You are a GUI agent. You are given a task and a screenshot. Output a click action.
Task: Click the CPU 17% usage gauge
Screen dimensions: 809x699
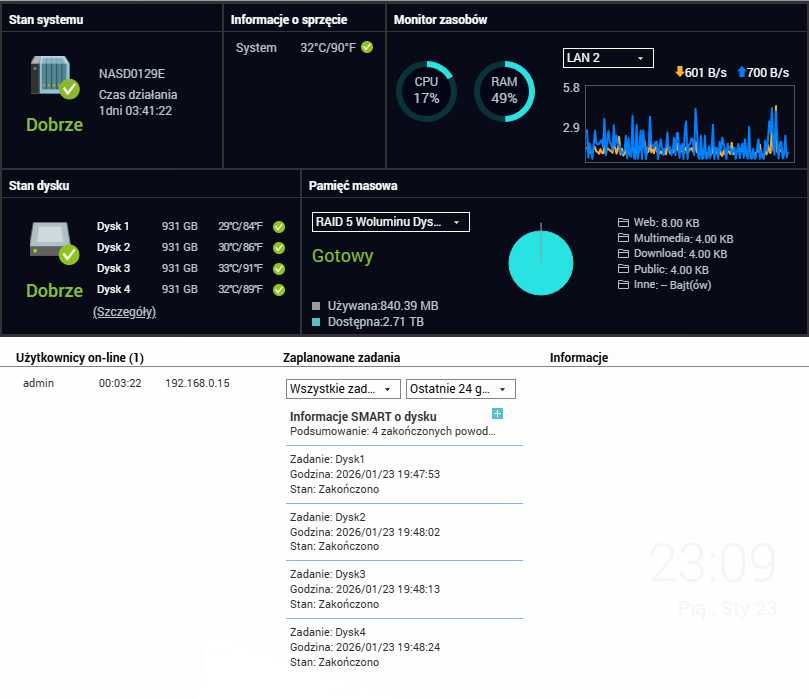(426, 91)
